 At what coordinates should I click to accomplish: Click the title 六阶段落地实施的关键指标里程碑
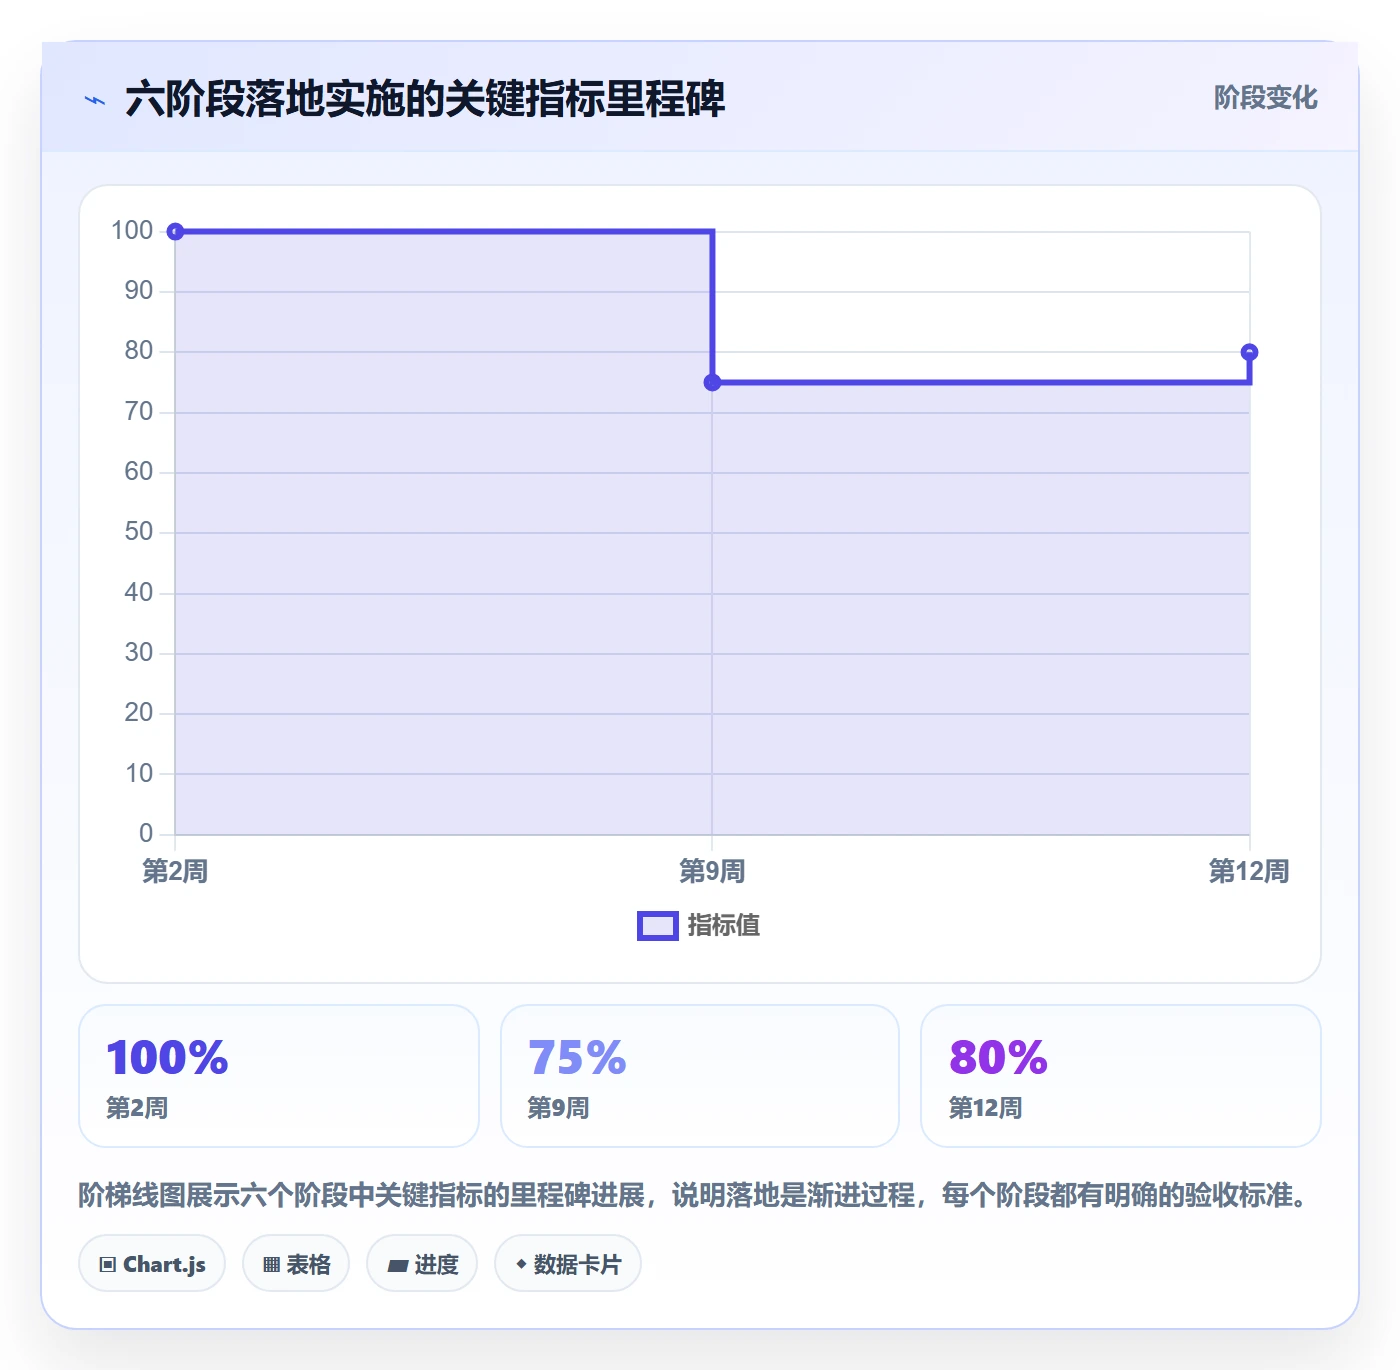click(425, 99)
